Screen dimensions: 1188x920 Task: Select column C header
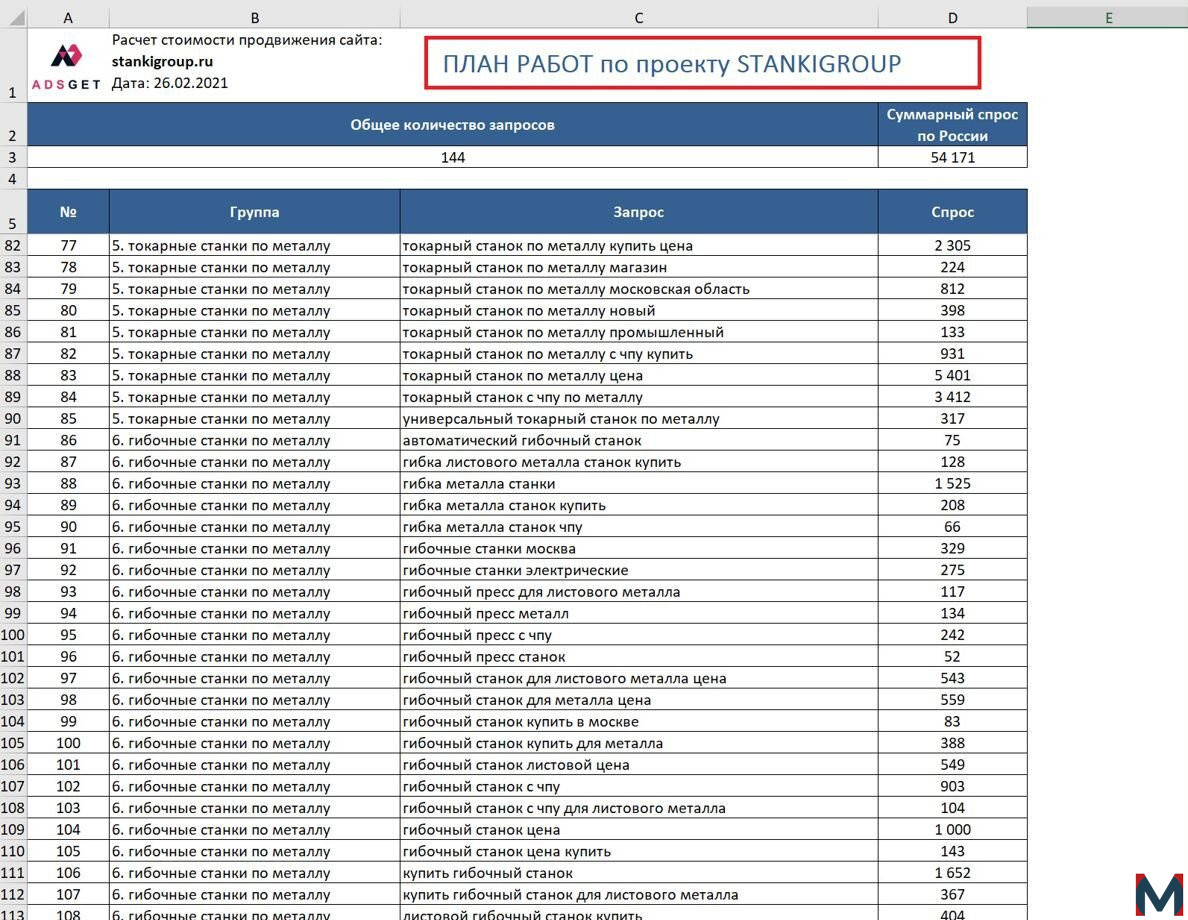(x=639, y=17)
